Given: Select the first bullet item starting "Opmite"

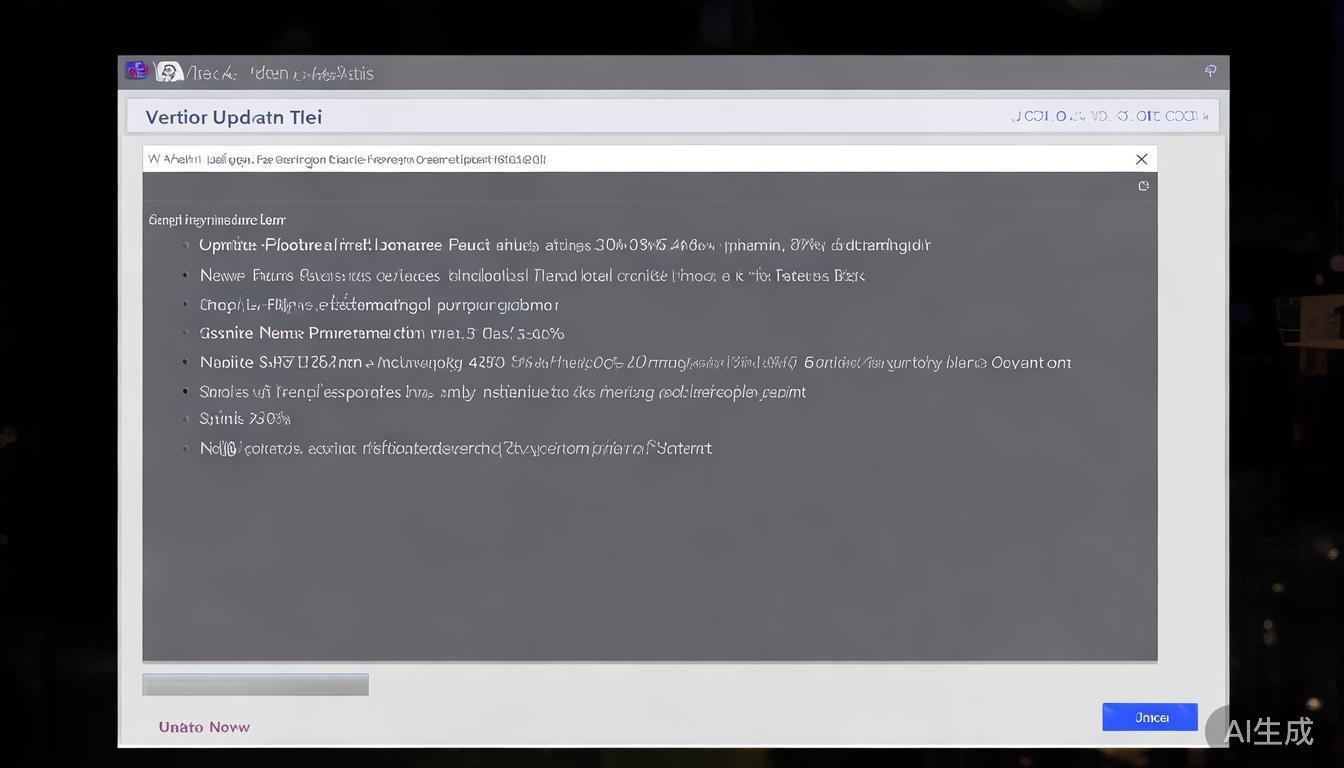Looking at the screenshot, I should (x=564, y=245).
